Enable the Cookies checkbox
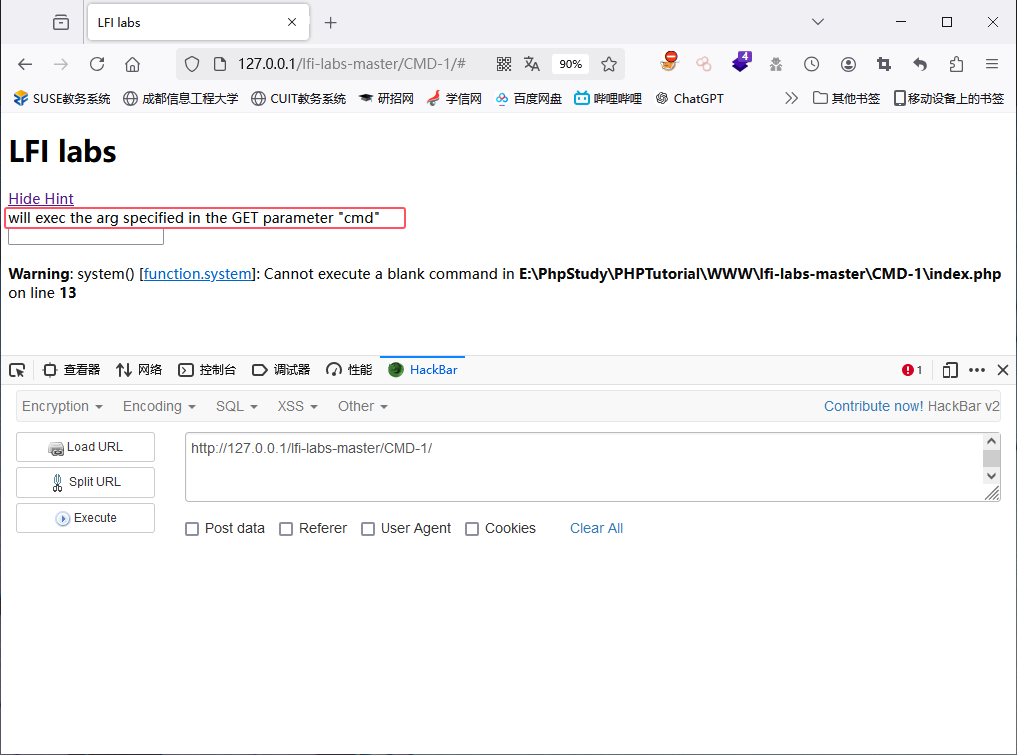The image size is (1017, 755). 471,528
